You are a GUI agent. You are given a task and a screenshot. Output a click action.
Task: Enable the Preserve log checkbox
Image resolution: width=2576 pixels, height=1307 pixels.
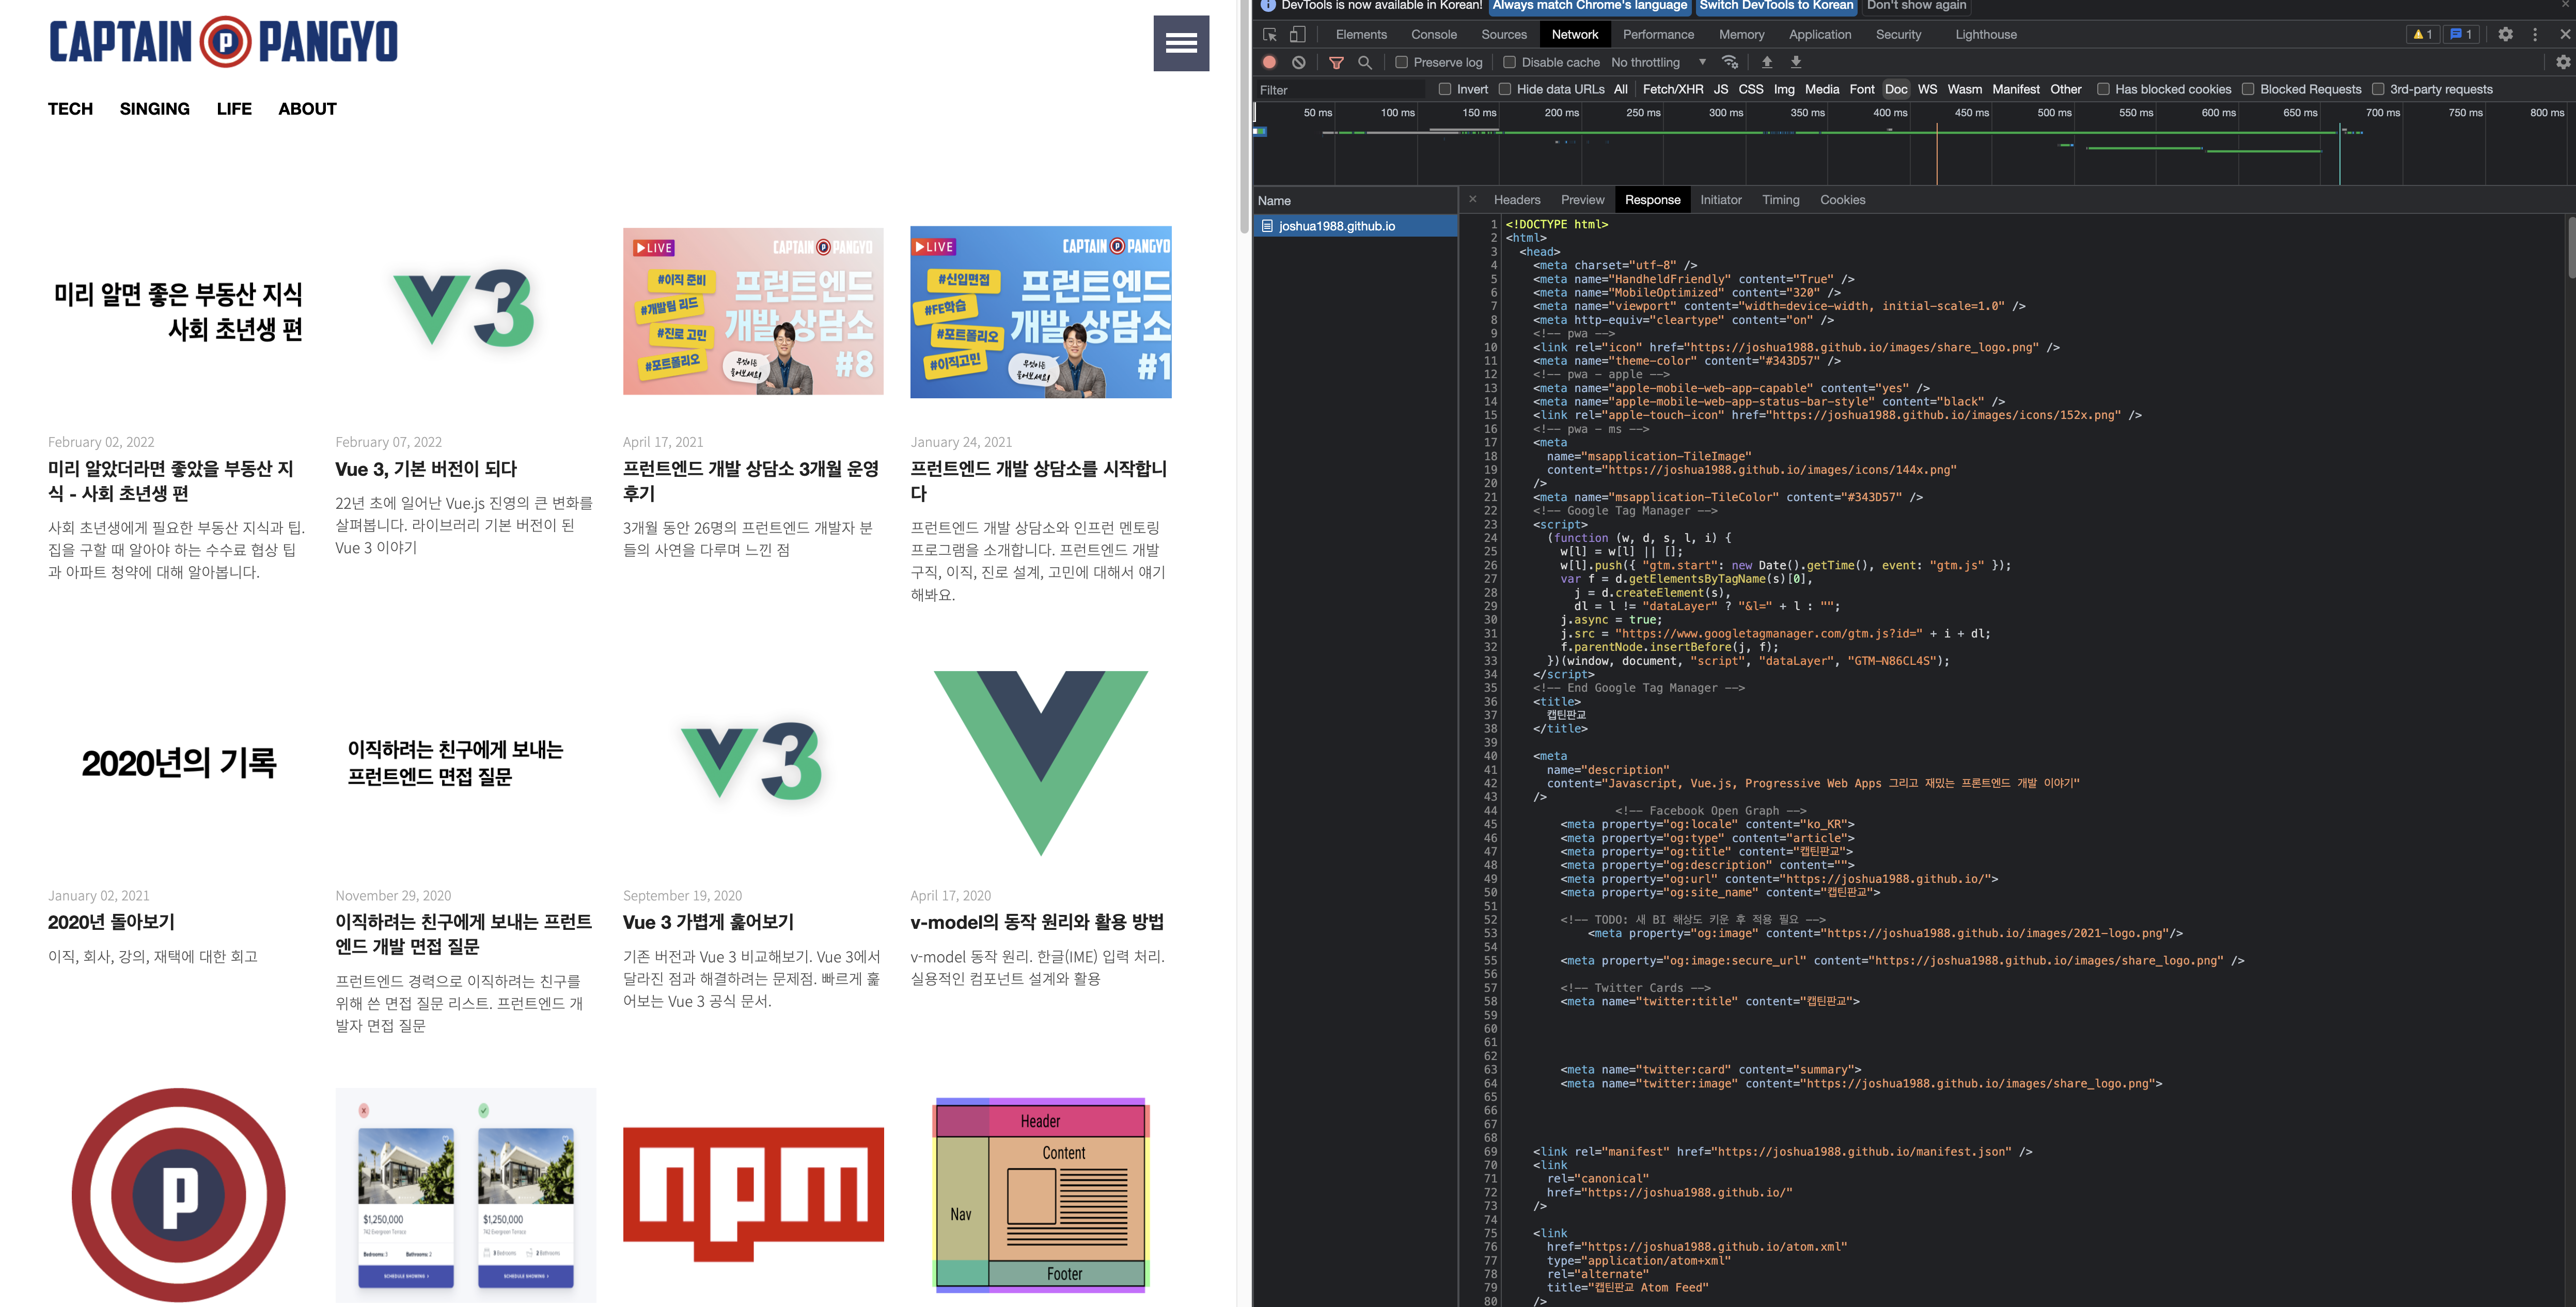pyautogui.click(x=1402, y=62)
